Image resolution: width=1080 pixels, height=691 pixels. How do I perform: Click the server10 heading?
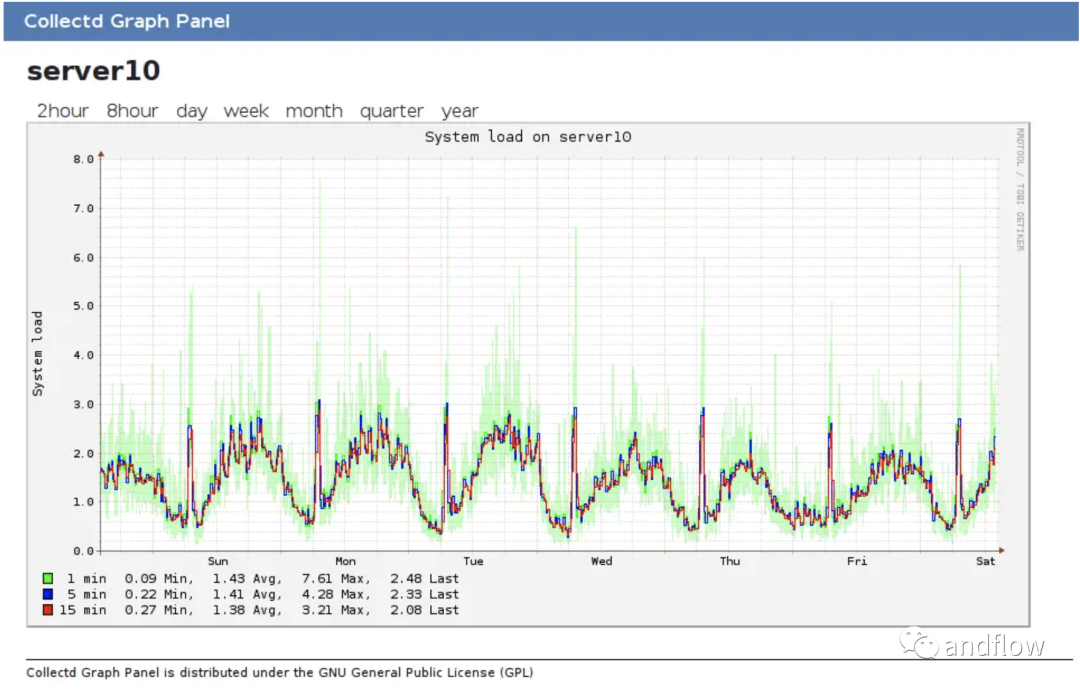[x=93, y=71]
